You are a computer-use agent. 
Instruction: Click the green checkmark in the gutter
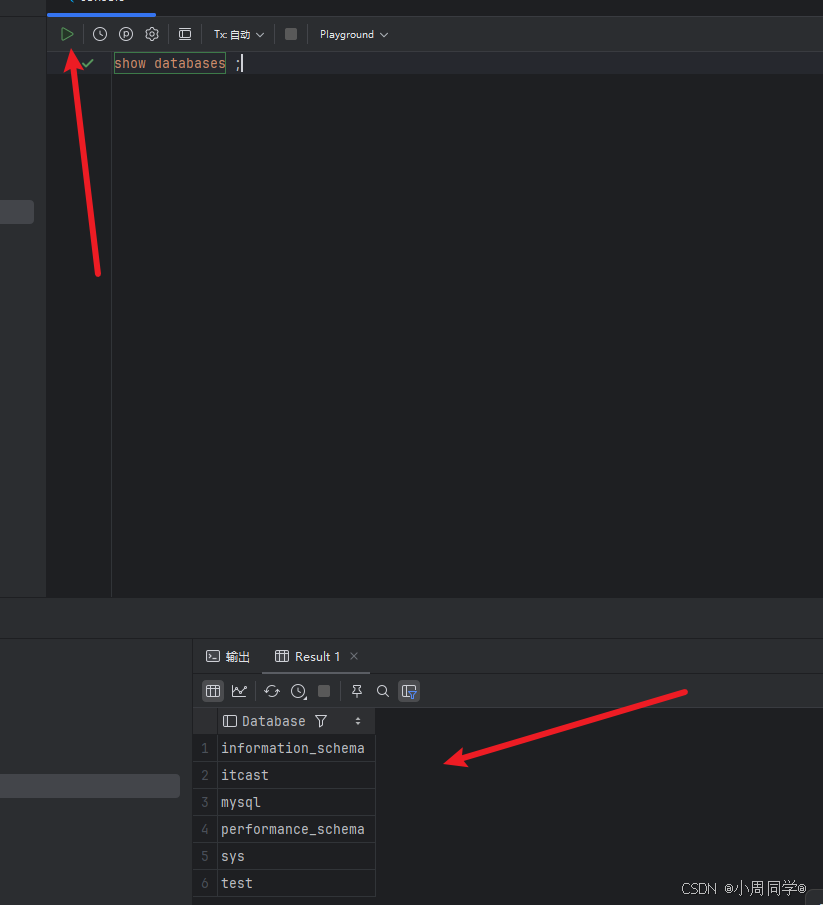(x=88, y=63)
